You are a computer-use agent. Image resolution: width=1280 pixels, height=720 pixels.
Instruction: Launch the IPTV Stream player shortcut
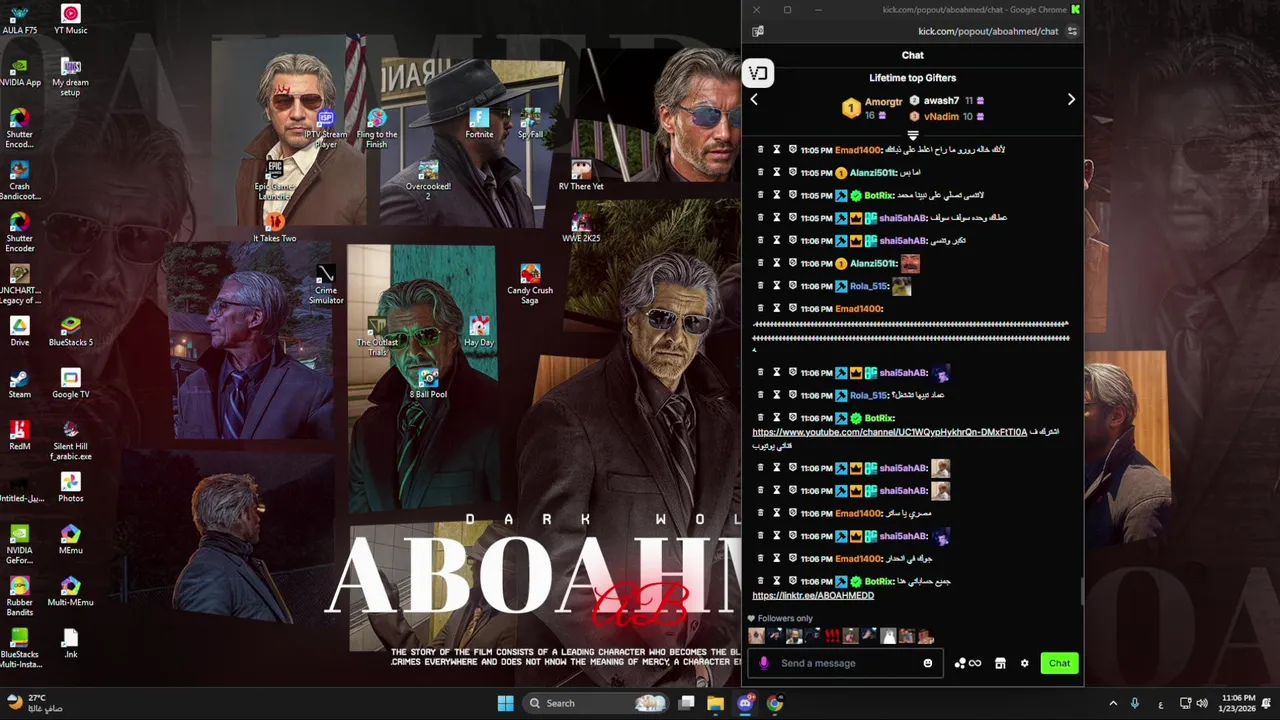[x=325, y=129]
